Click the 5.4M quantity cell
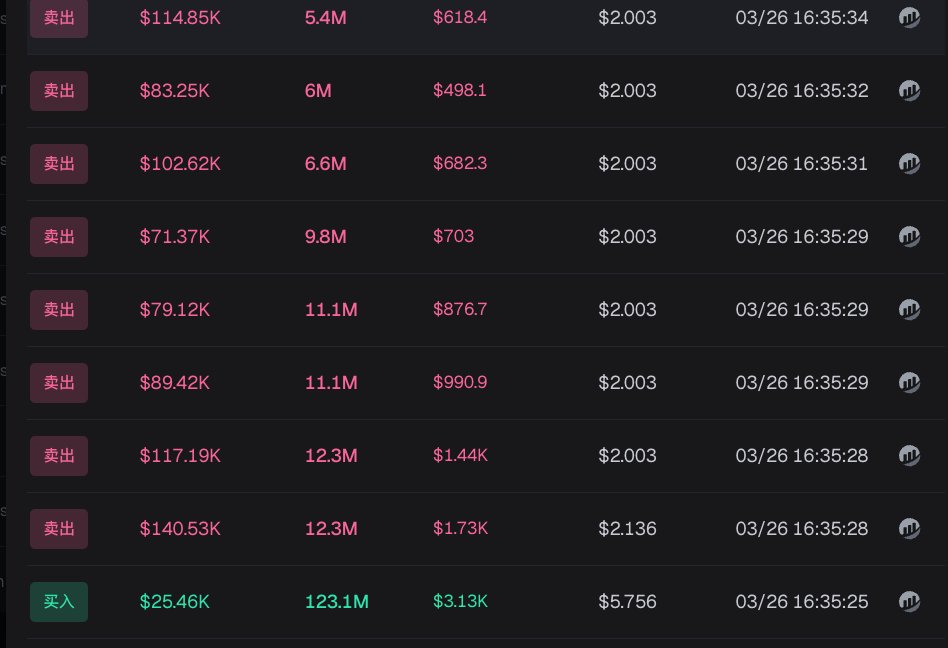Screen dimensions: 948x648 326,18
